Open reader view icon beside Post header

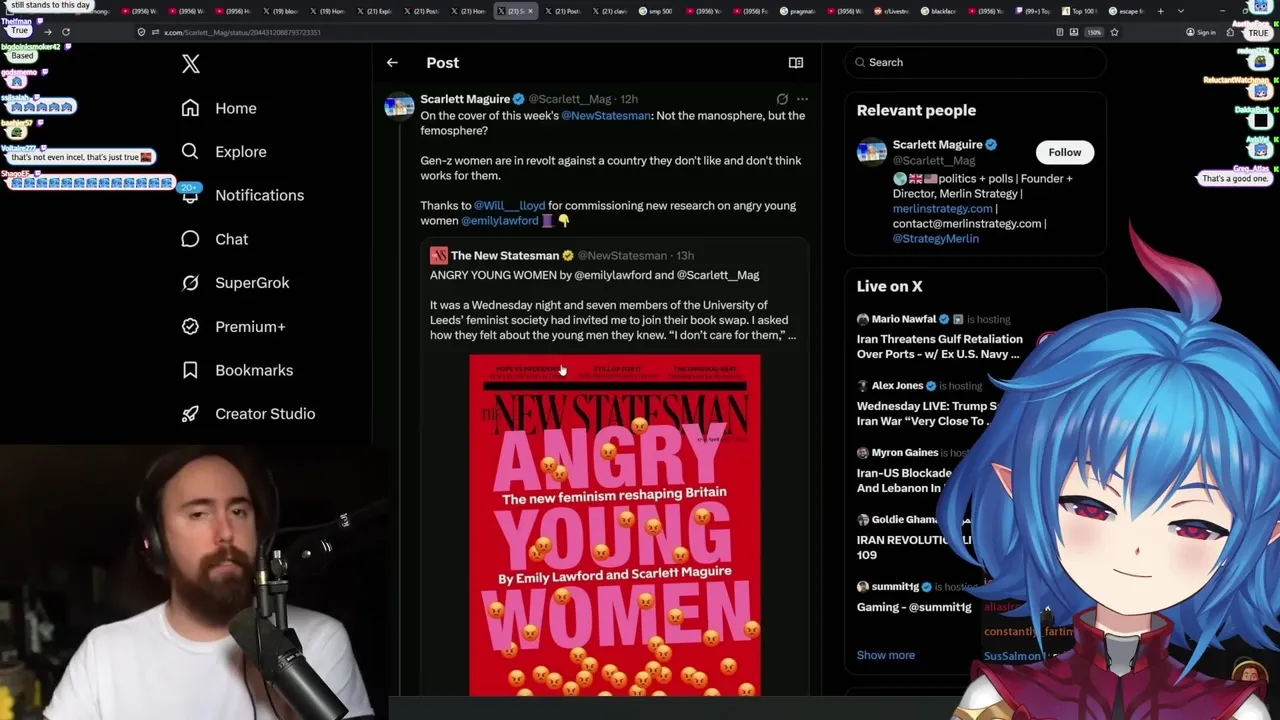(x=796, y=63)
